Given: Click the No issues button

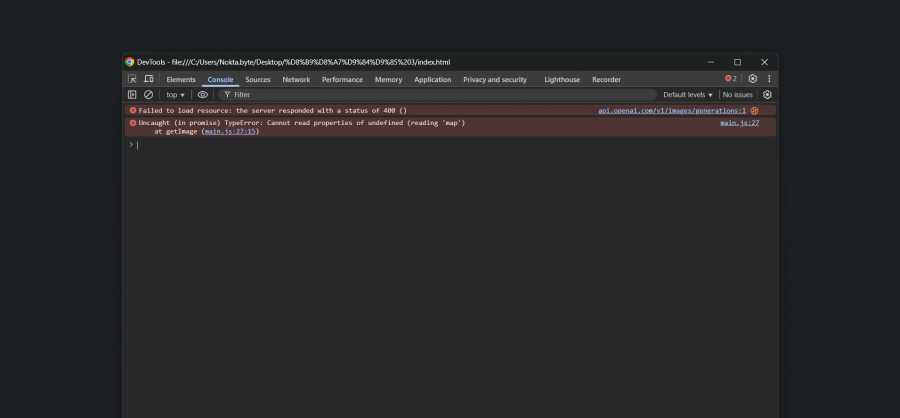Looking at the screenshot, I should 737,95.
